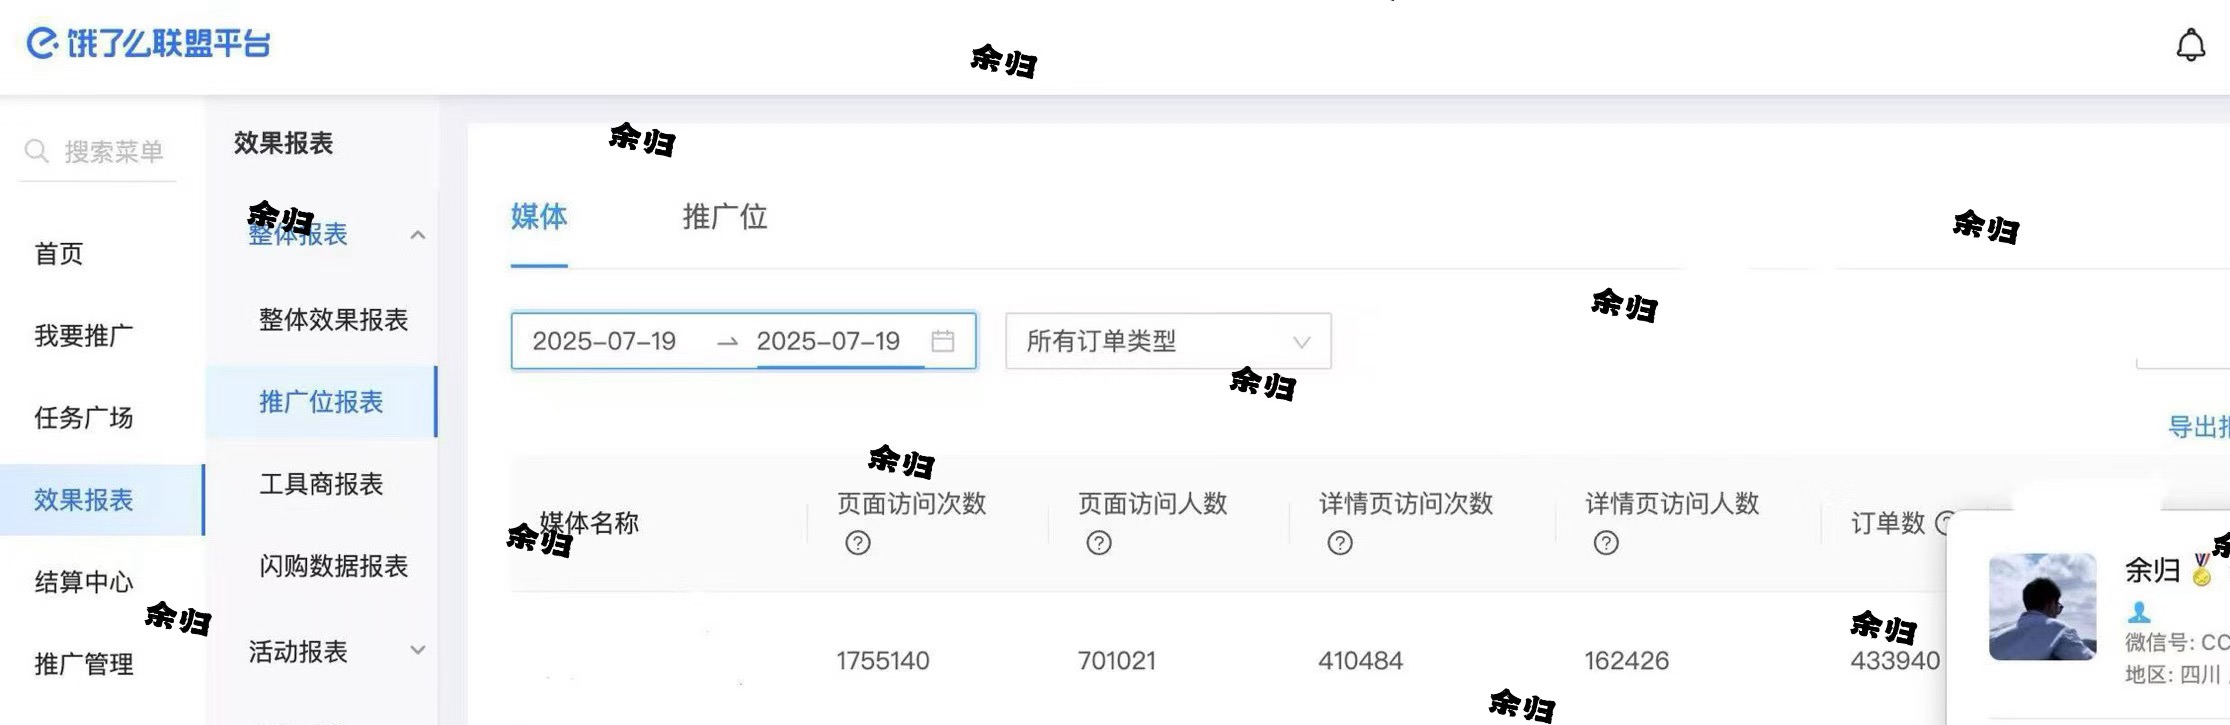The width and height of the screenshot is (2230, 725).
Task: Open the 所有订单类型 dropdown
Action: click(1166, 341)
